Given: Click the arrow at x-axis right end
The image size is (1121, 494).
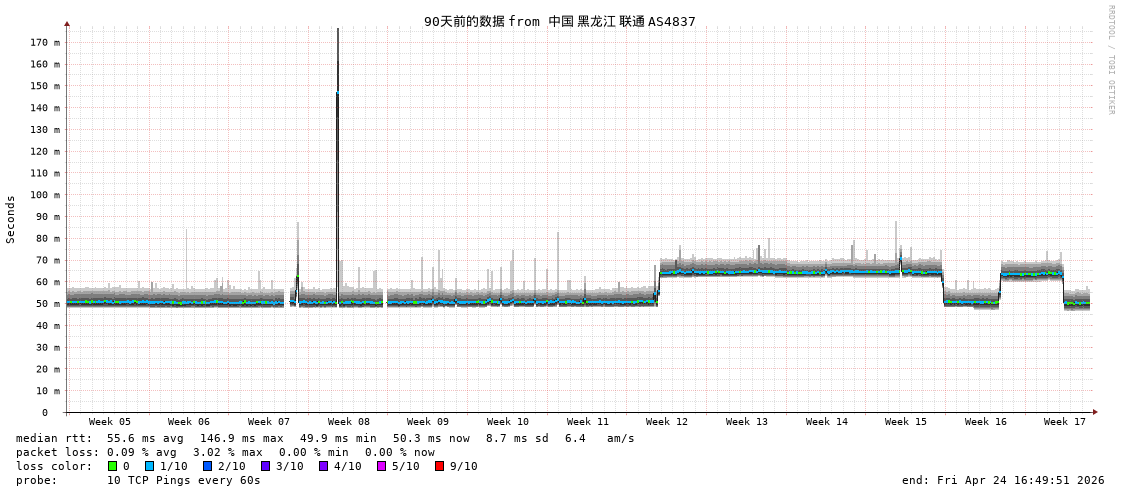Looking at the screenshot, I should pos(1095,412).
